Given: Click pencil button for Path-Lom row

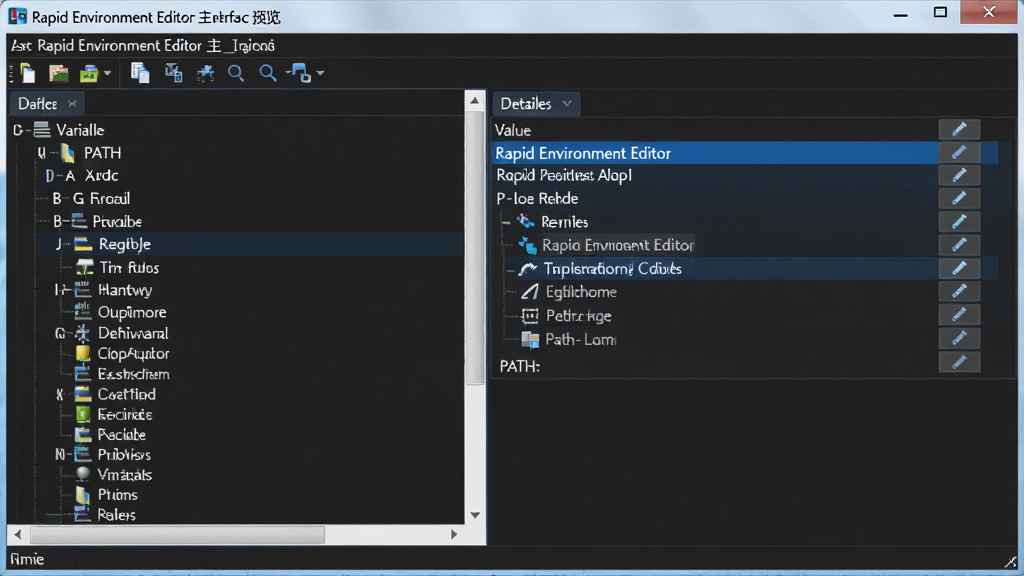Looking at the screenshot, I should point(959,338).
